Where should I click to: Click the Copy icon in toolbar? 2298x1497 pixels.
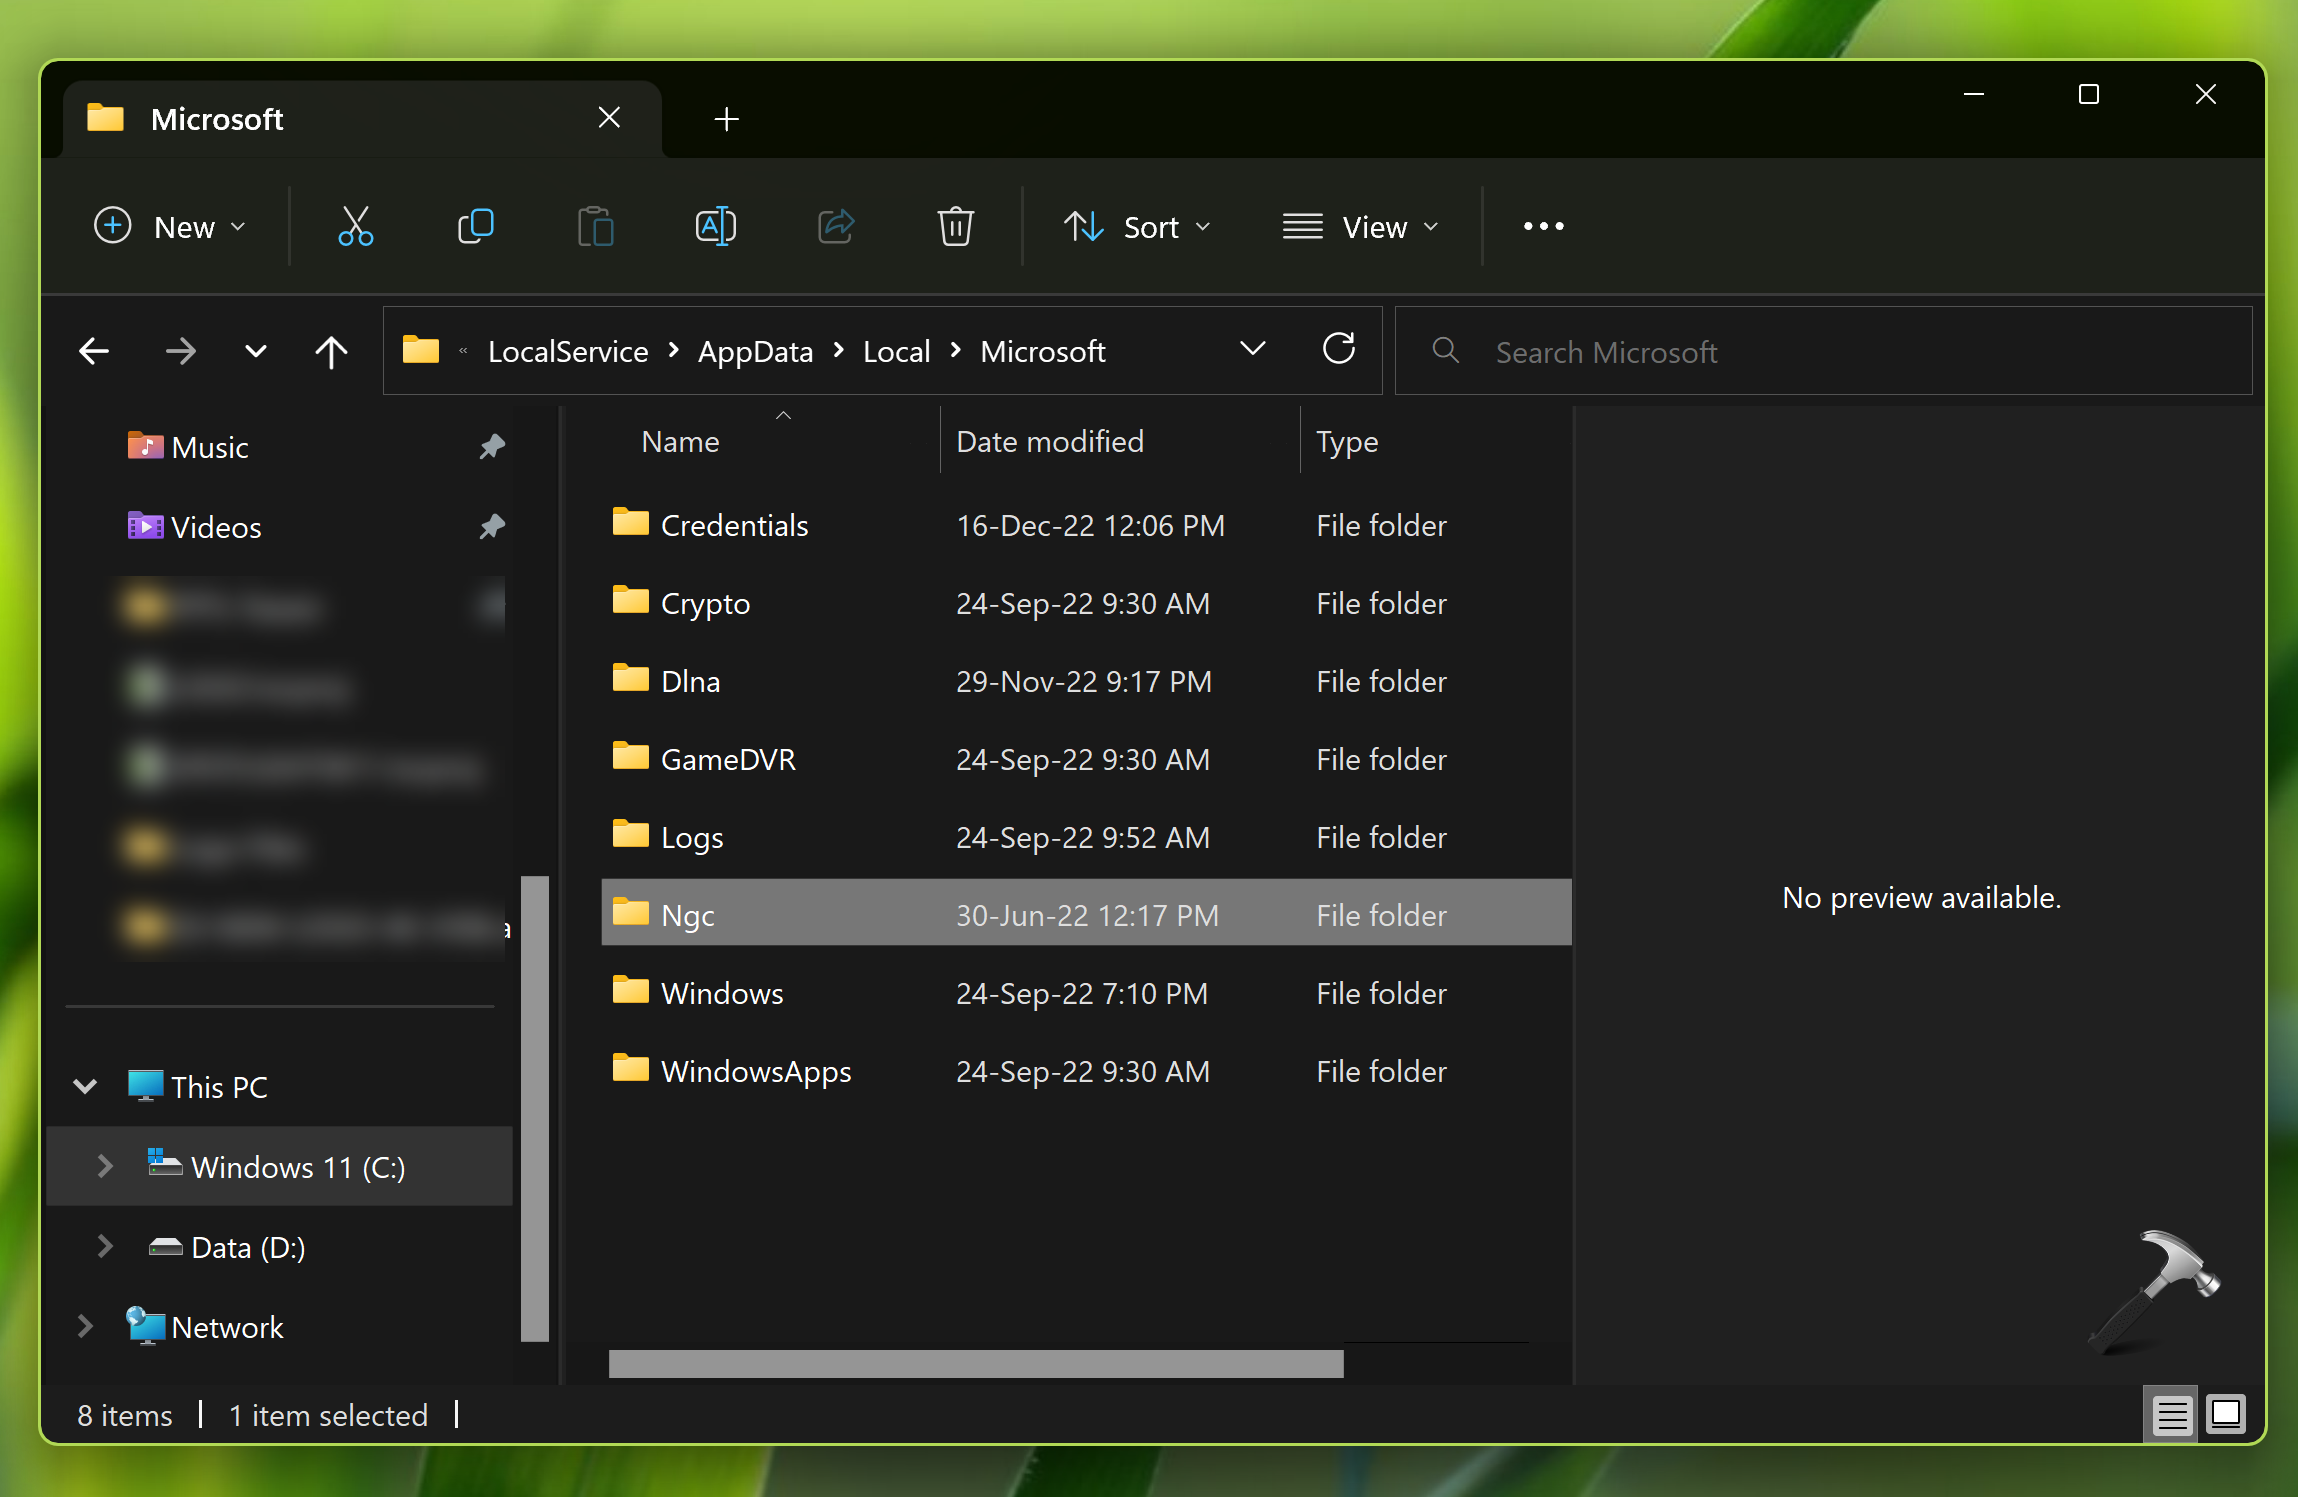tap(476, 226)
